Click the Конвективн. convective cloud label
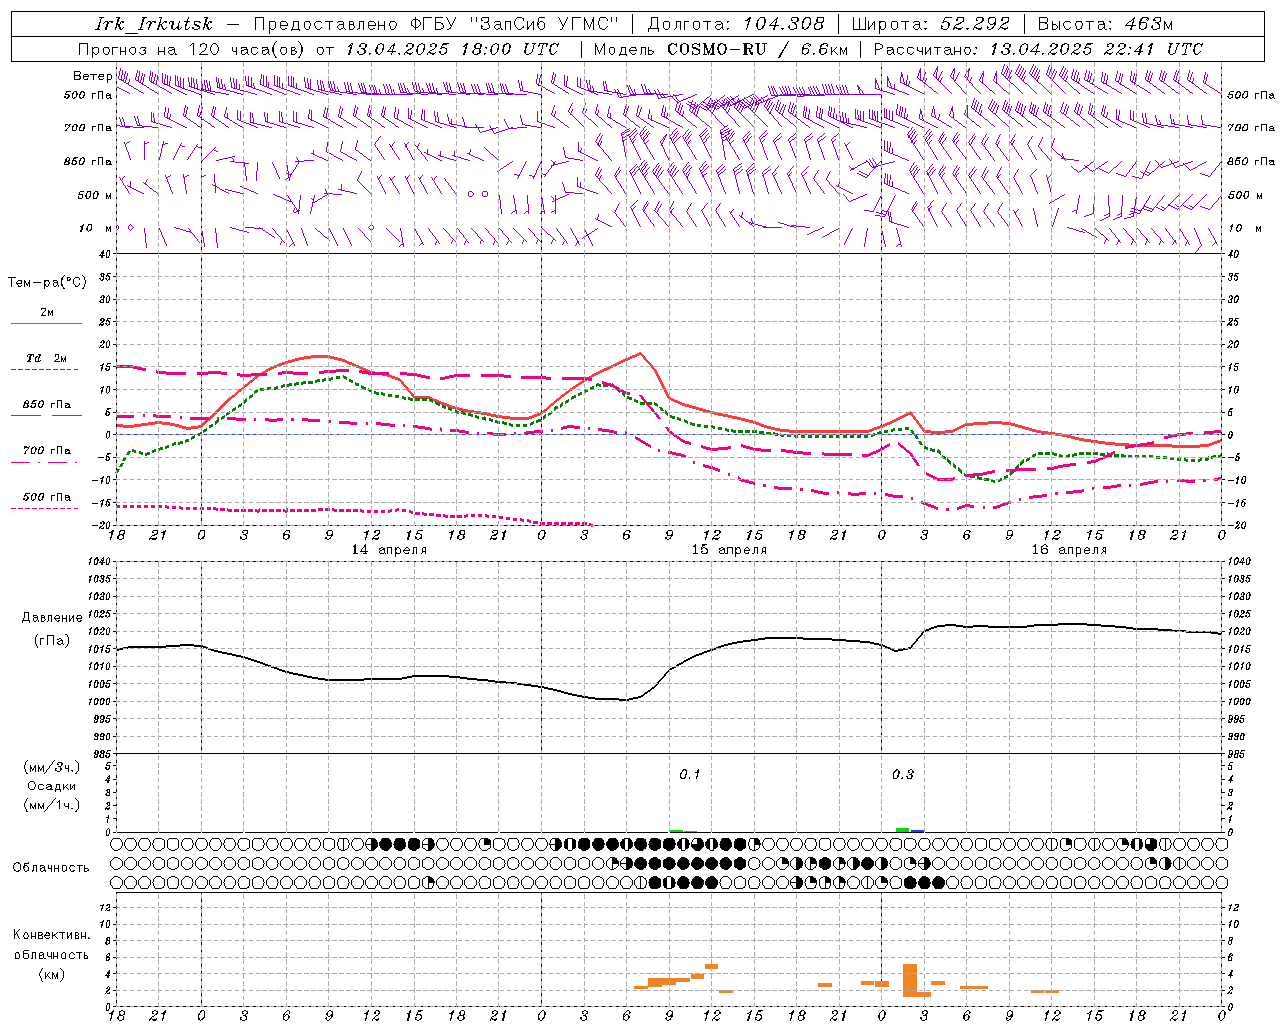This screenshot has height=1024, width=1280. coord(51,935)
